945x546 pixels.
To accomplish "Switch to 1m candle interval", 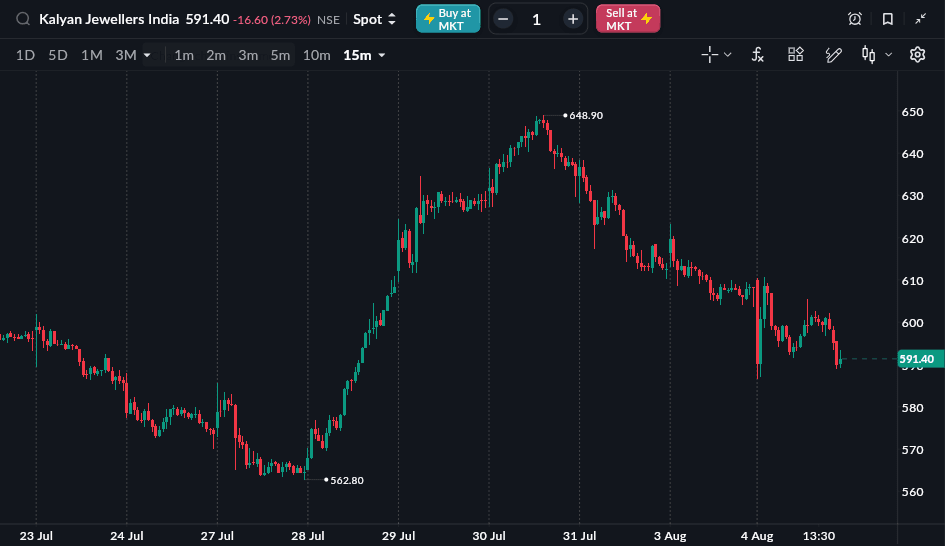I will point(184,55).
